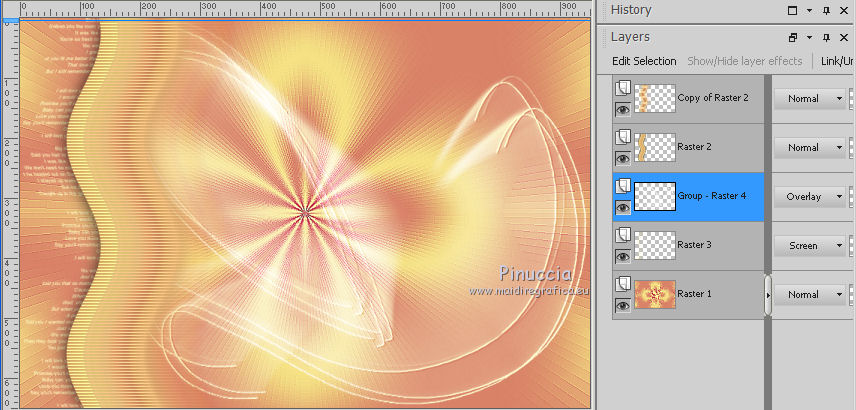Select the Raster 2 layer name
This screenshot has height=410, width=856.
tap(694, 147)
